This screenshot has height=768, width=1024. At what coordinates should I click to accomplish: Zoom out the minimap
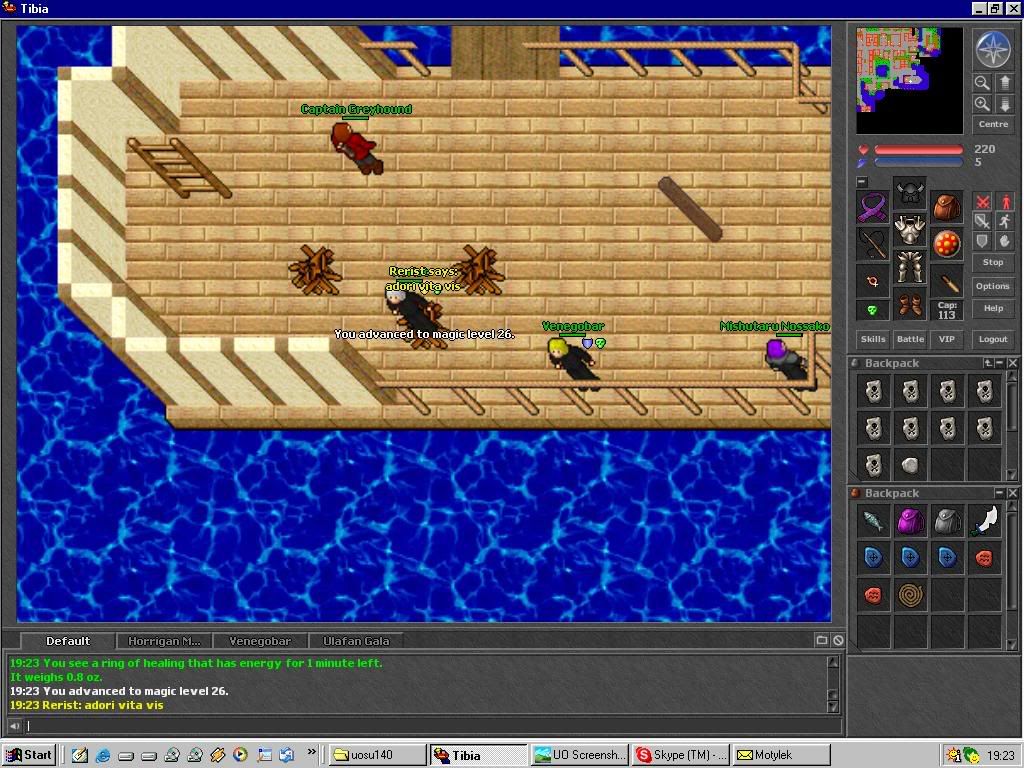(x=982, y=82)
